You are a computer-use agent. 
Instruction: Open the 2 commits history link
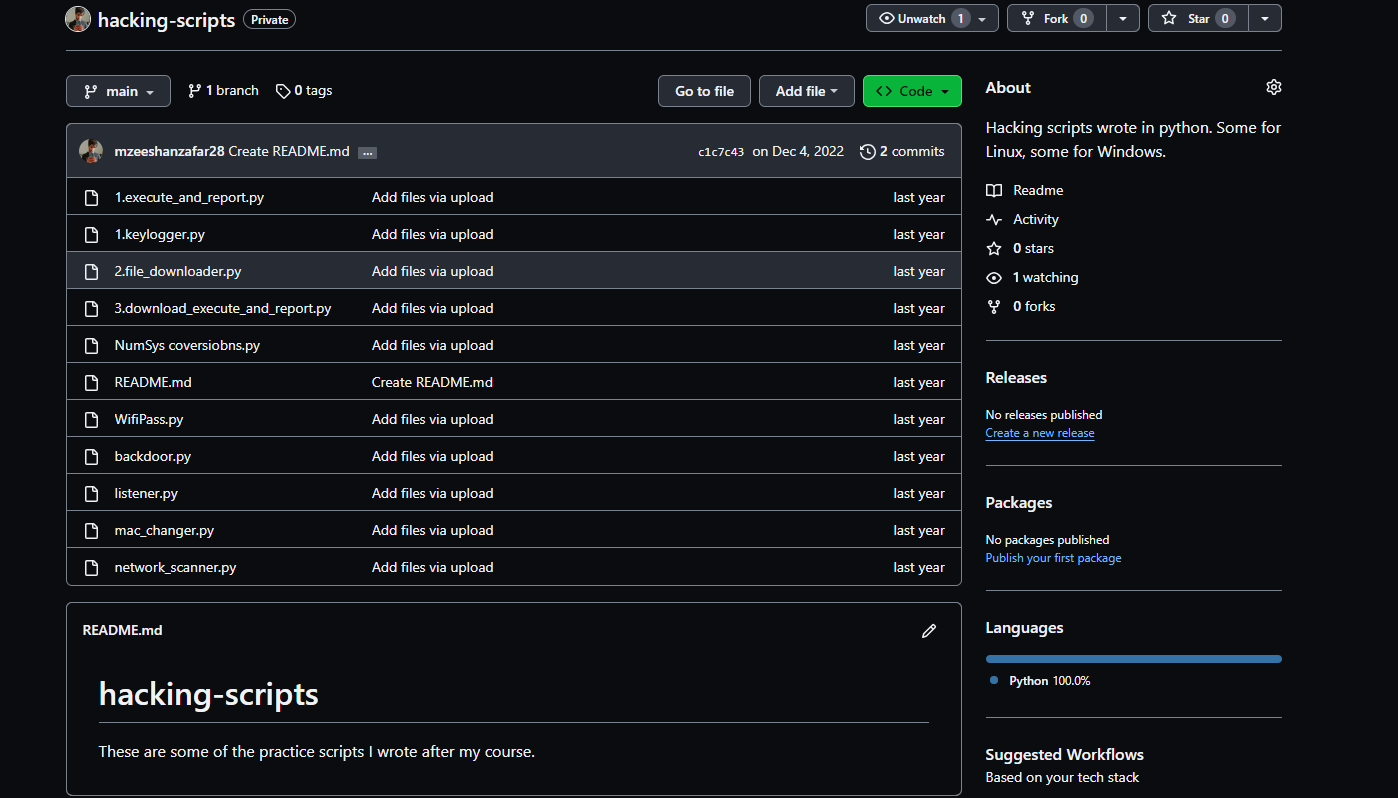902,152
